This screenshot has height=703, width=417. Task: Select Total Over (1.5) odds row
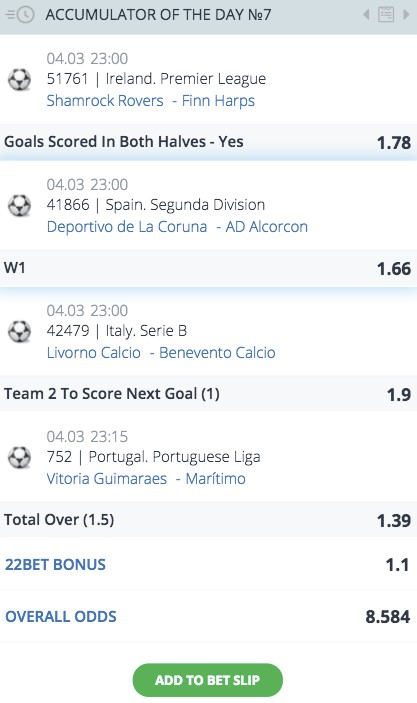208,520
